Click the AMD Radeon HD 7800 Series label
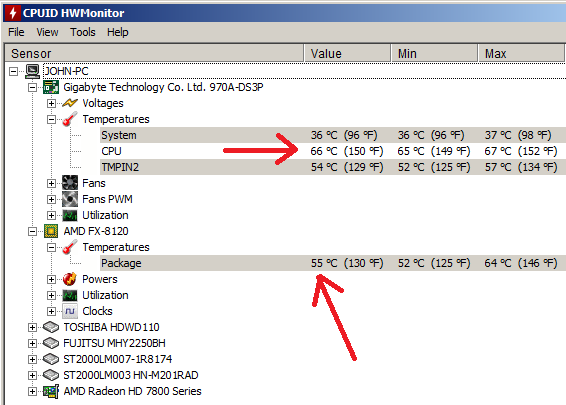The width and height of the screenshot is (566, 405). click(x=132, y=391)
